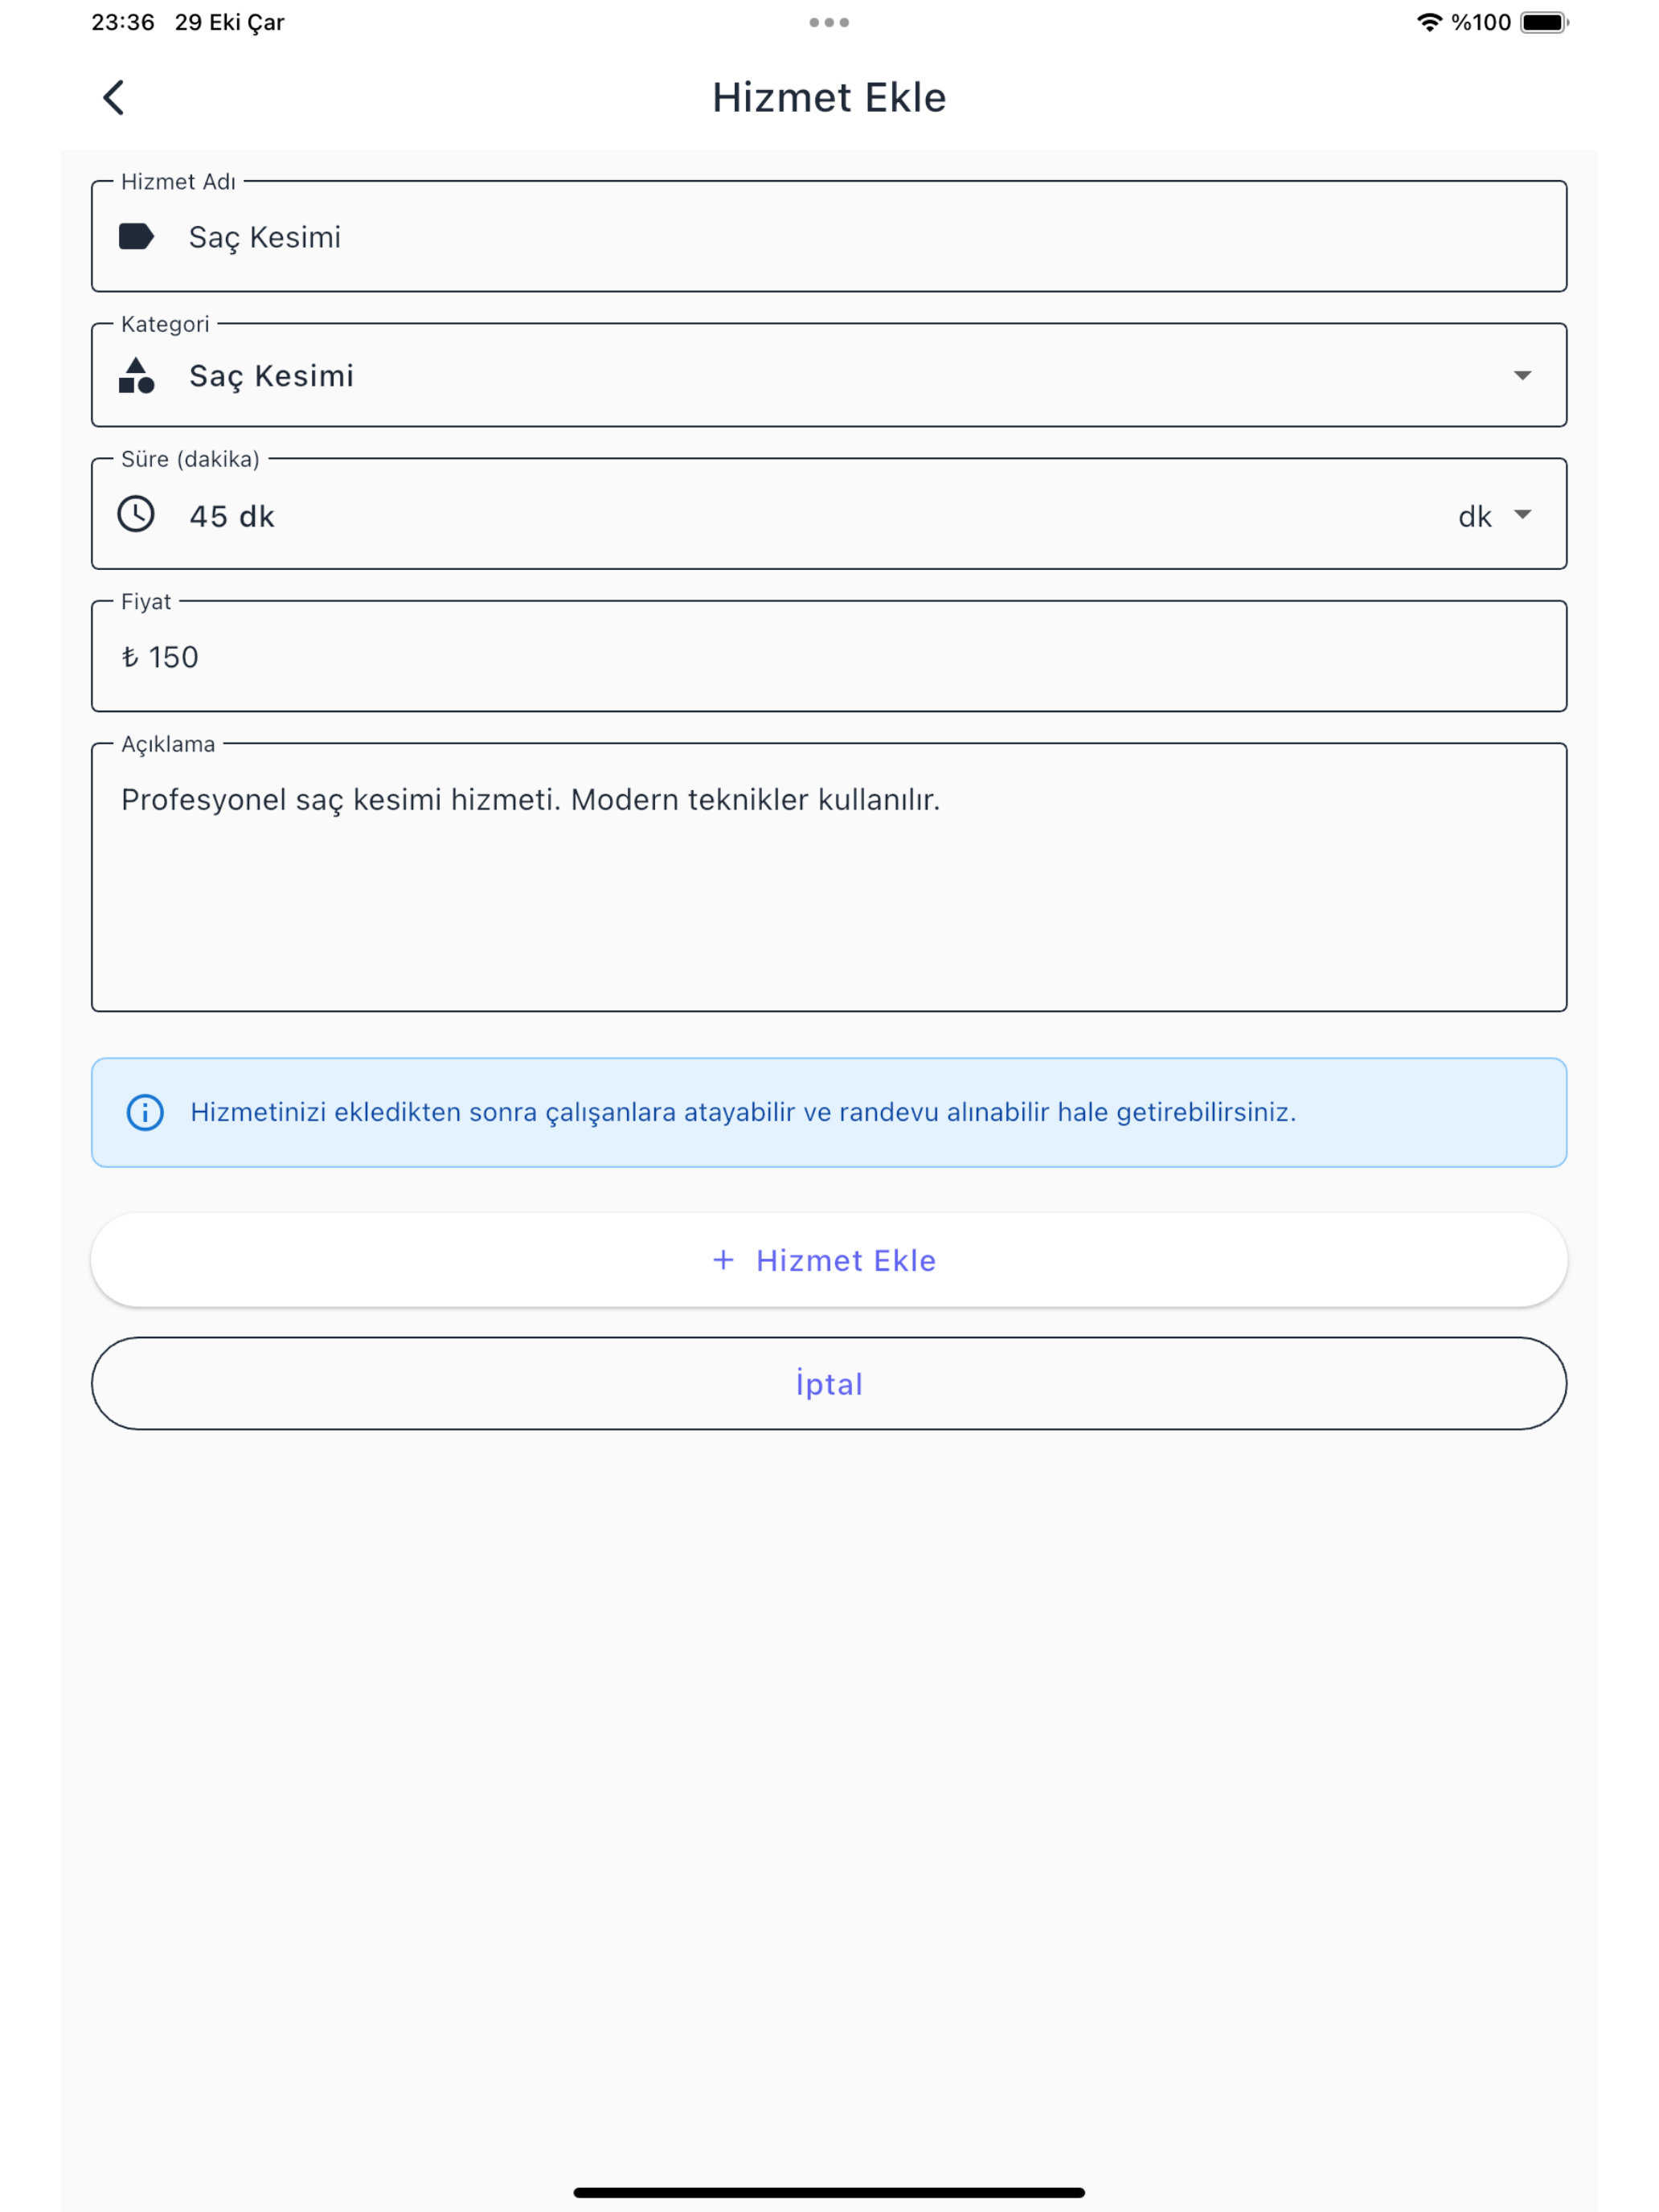Edit the Açıklama description text area
This screenshot has width=1659, height=2212.
pyautogui.click(x=829, y=877)
